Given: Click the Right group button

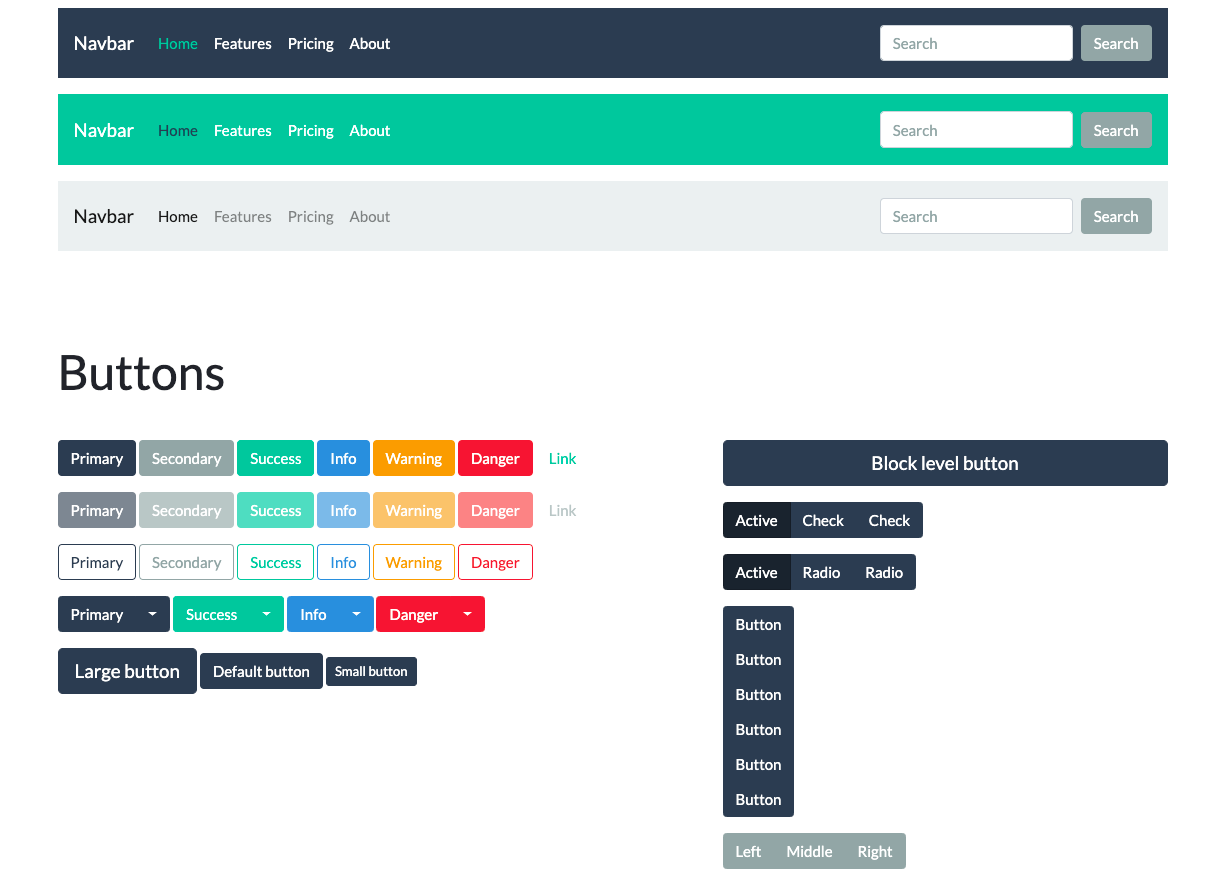Looking at the screenshot, I should click(875, 851).
